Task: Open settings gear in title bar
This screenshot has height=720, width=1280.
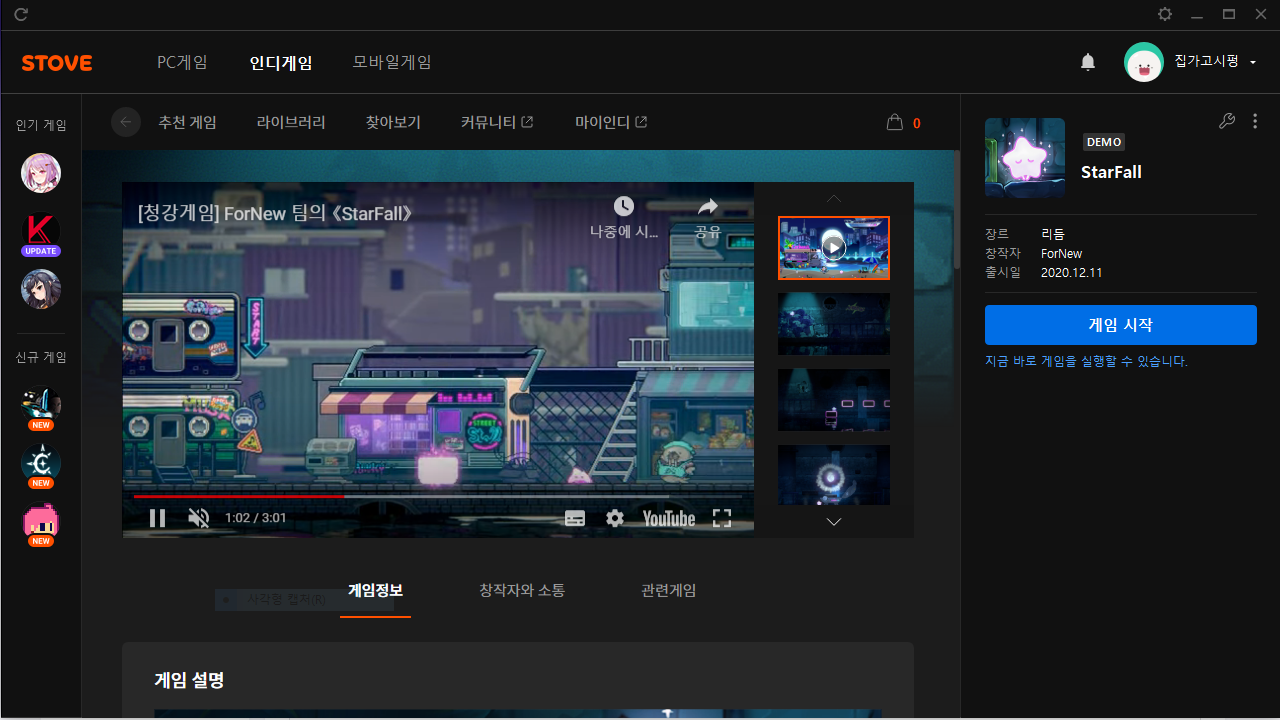Action: click(1165, 14)
